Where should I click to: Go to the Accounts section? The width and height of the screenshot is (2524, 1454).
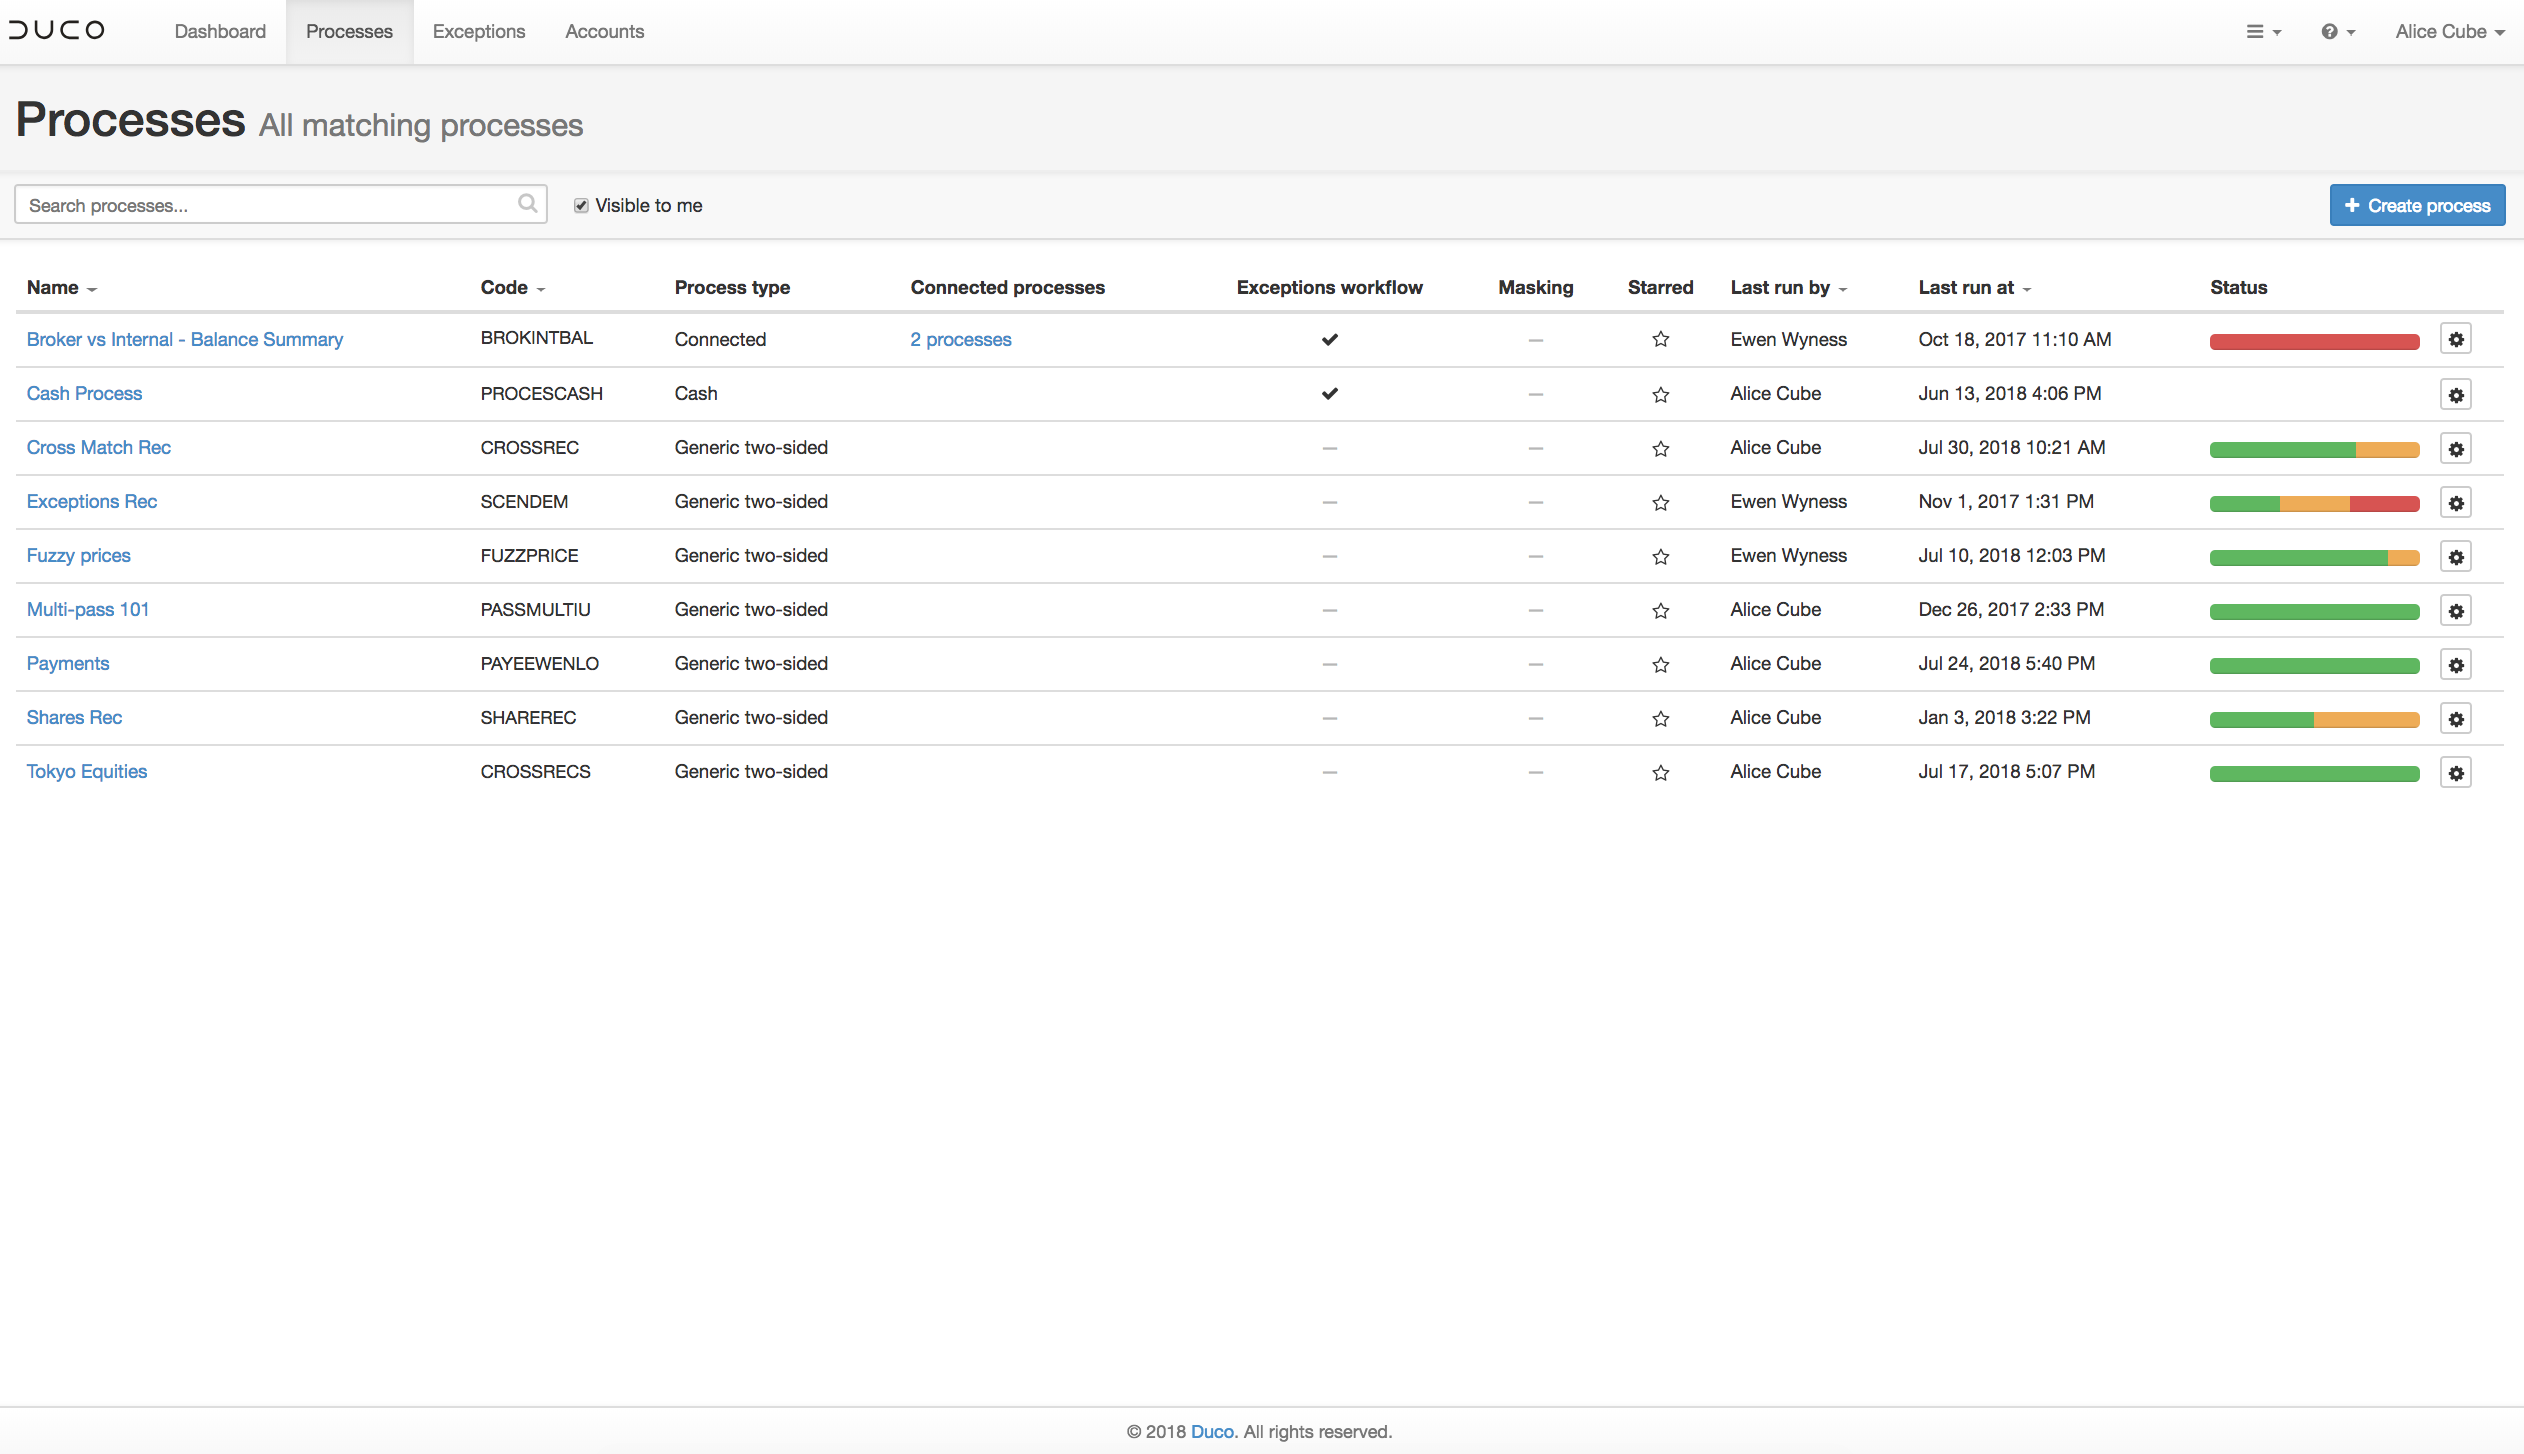tap(604, 31)
